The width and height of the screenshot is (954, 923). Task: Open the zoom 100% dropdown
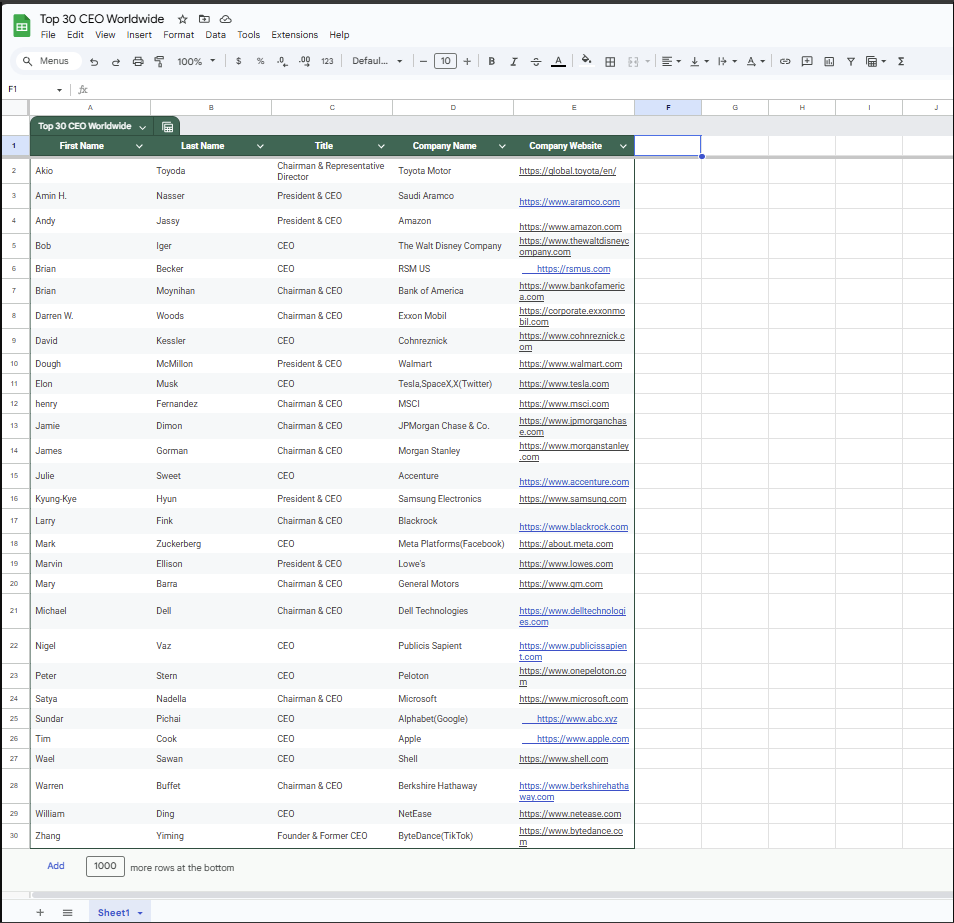tap(196, 61)
